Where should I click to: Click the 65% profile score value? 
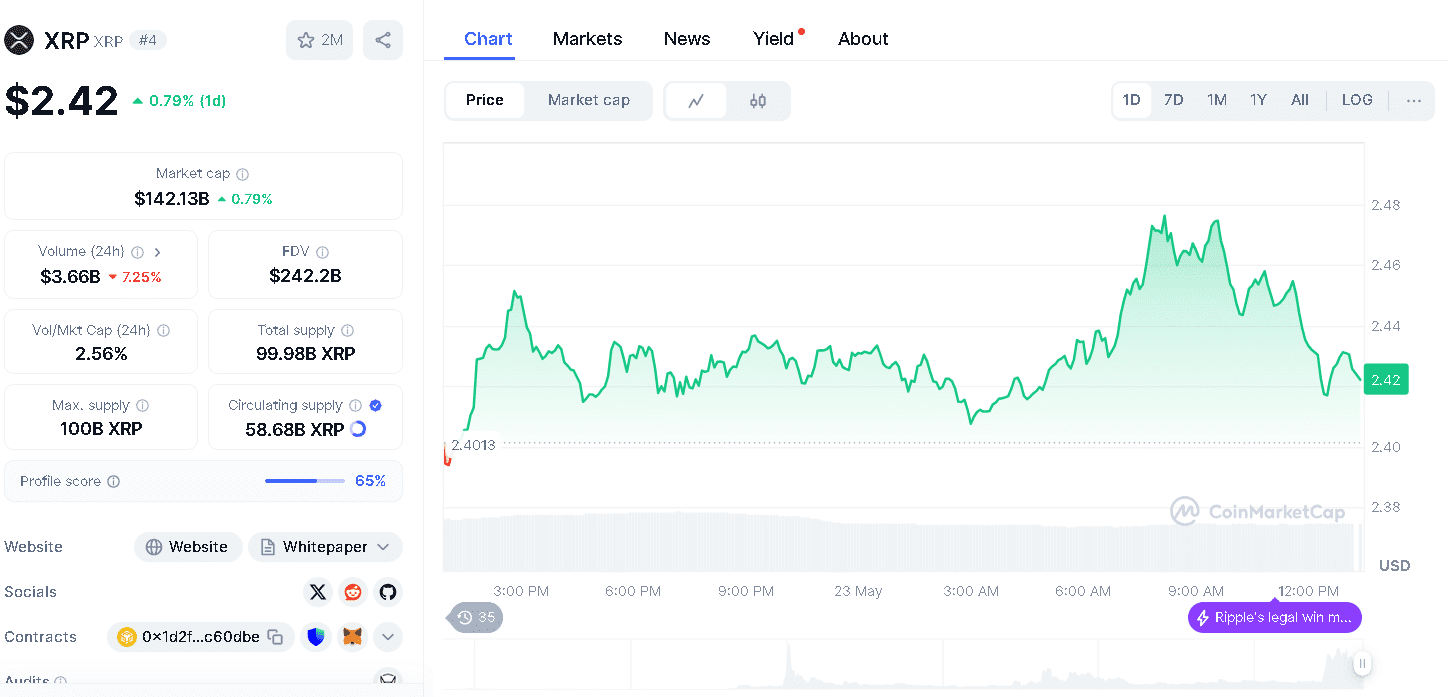[x=370, y=481]
